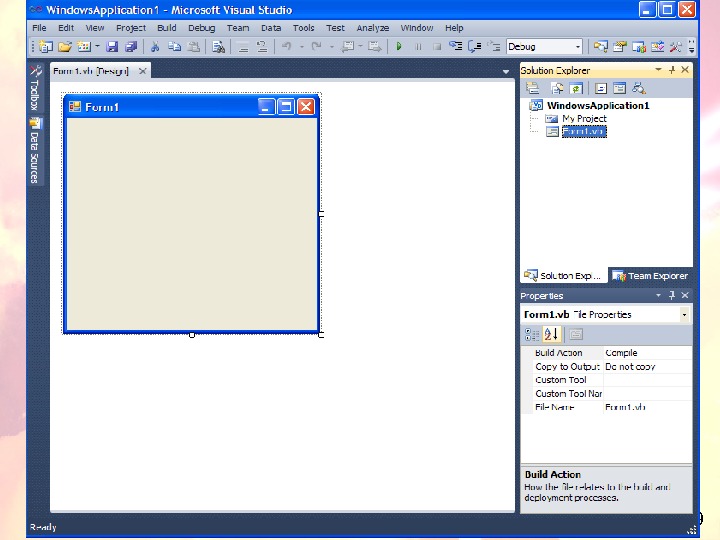The image size is (720, 540).
Task: Click the Solution Explorer toolbar icon
Action: click(x=600, y=46)
